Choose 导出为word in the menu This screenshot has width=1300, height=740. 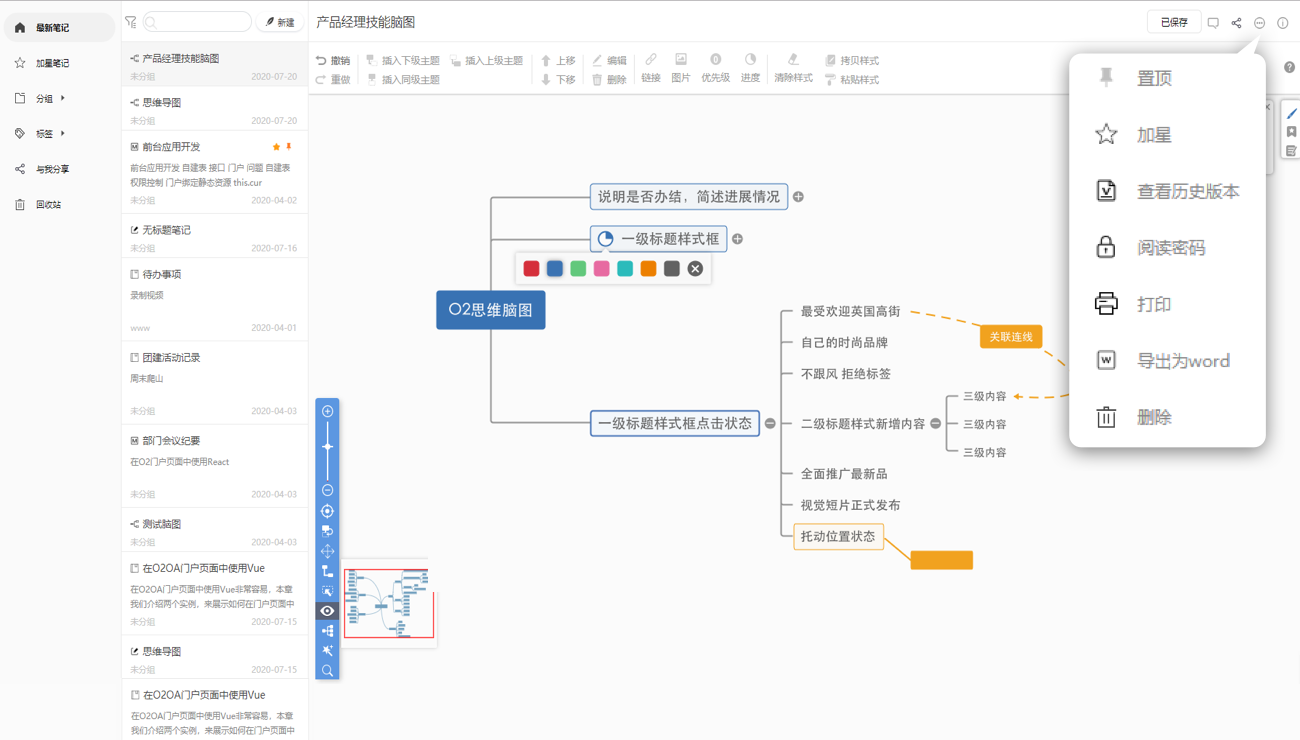tap(1182, 361)
